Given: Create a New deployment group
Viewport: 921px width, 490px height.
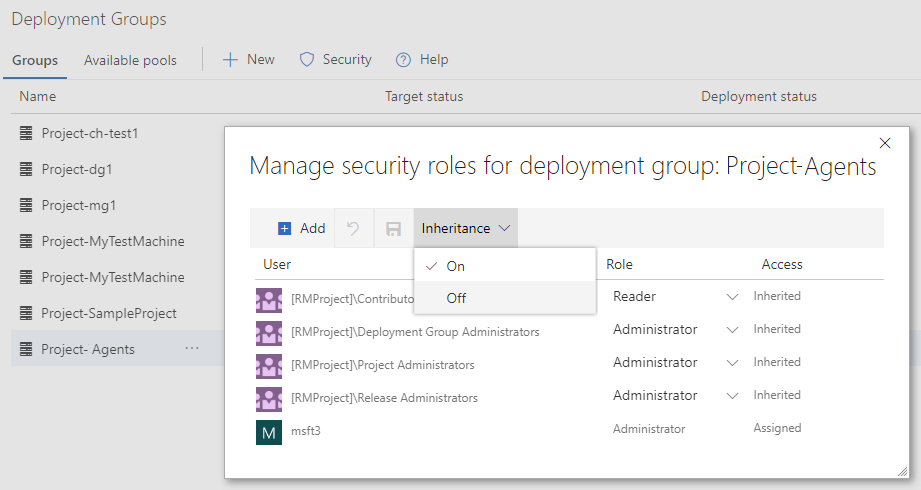Looking at the screenshot, I should [249, 60].
